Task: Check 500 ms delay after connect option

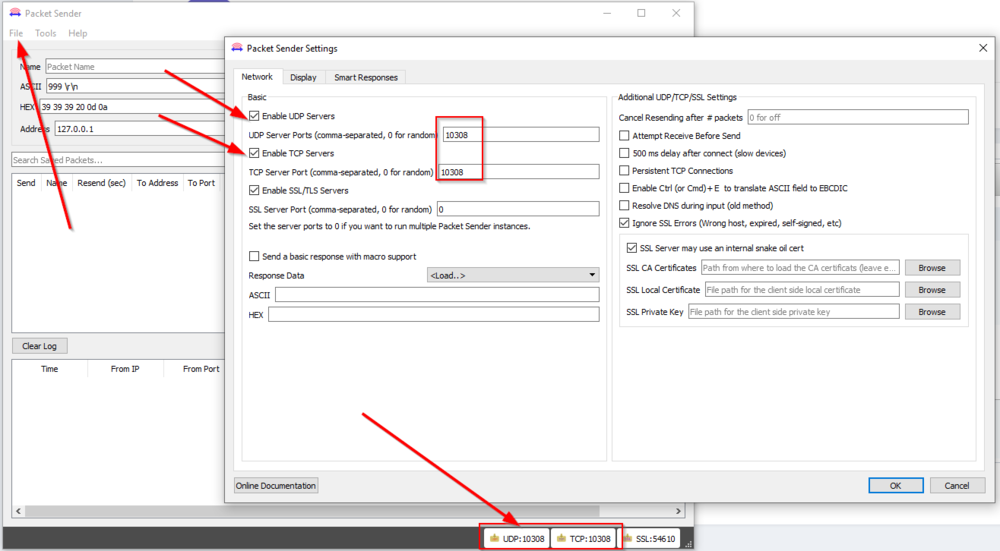Action: tap(624, 153)
